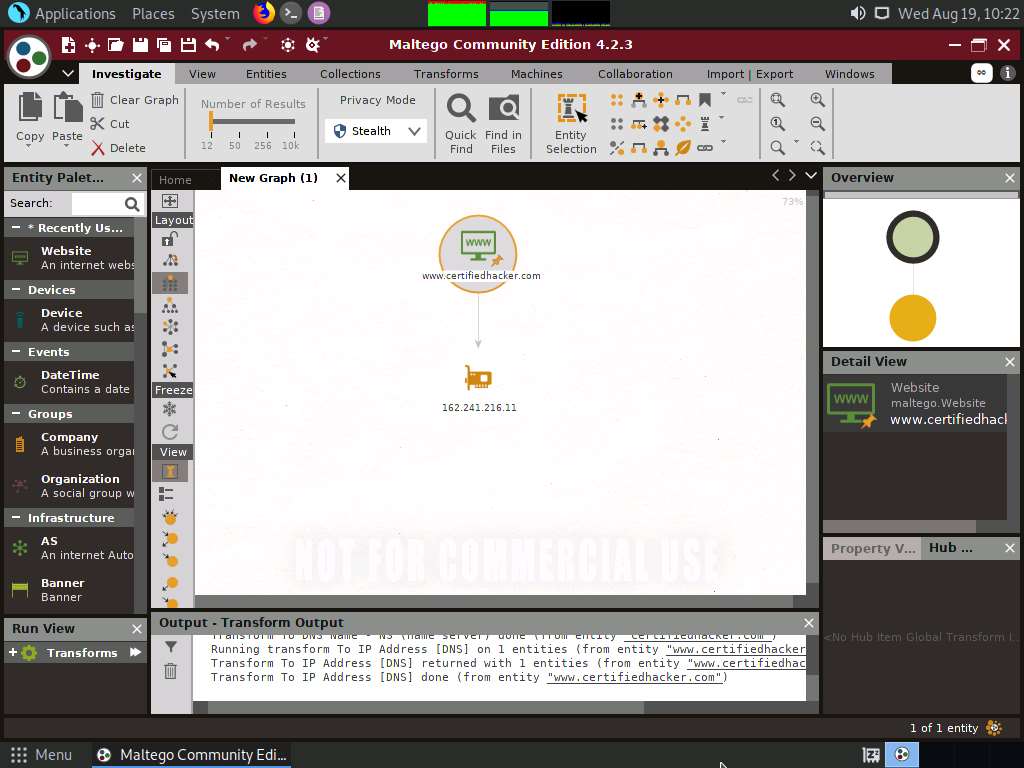This screenshot has height=768, width=1024.
Task: Select the block layout mode icon
Action: coord(170,283)
